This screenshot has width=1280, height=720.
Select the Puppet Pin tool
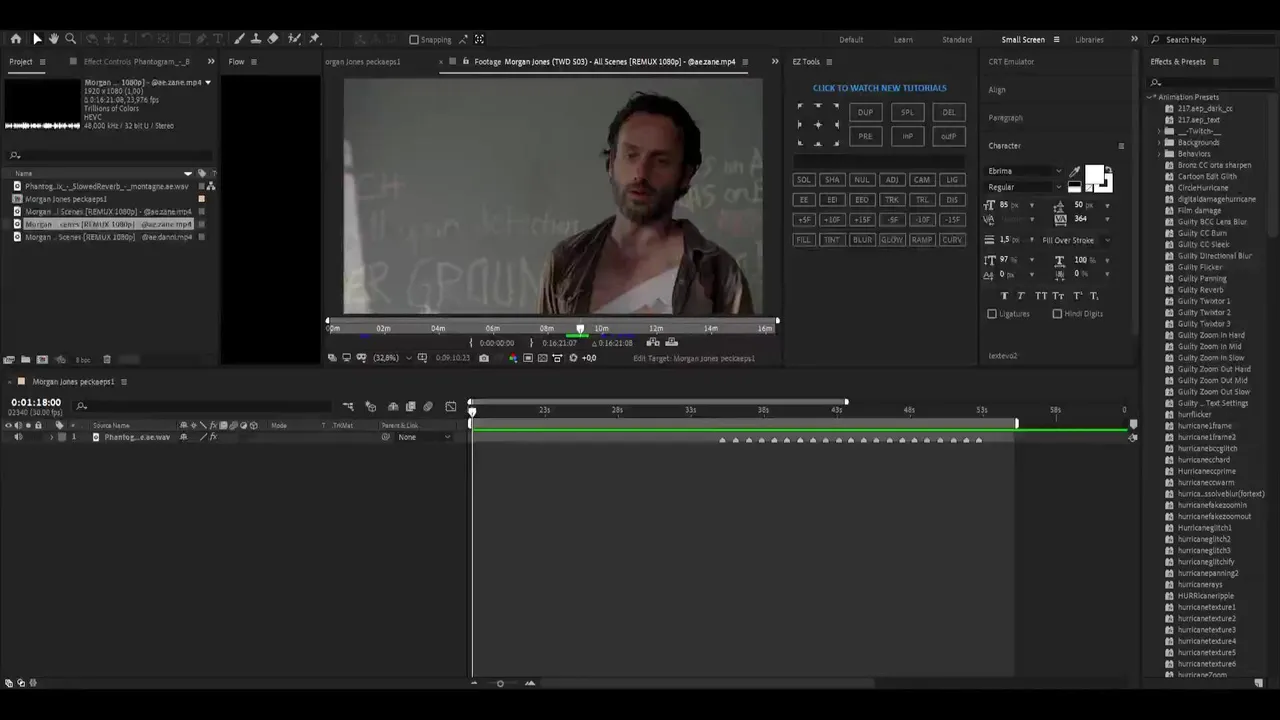(x=314, y=39)
